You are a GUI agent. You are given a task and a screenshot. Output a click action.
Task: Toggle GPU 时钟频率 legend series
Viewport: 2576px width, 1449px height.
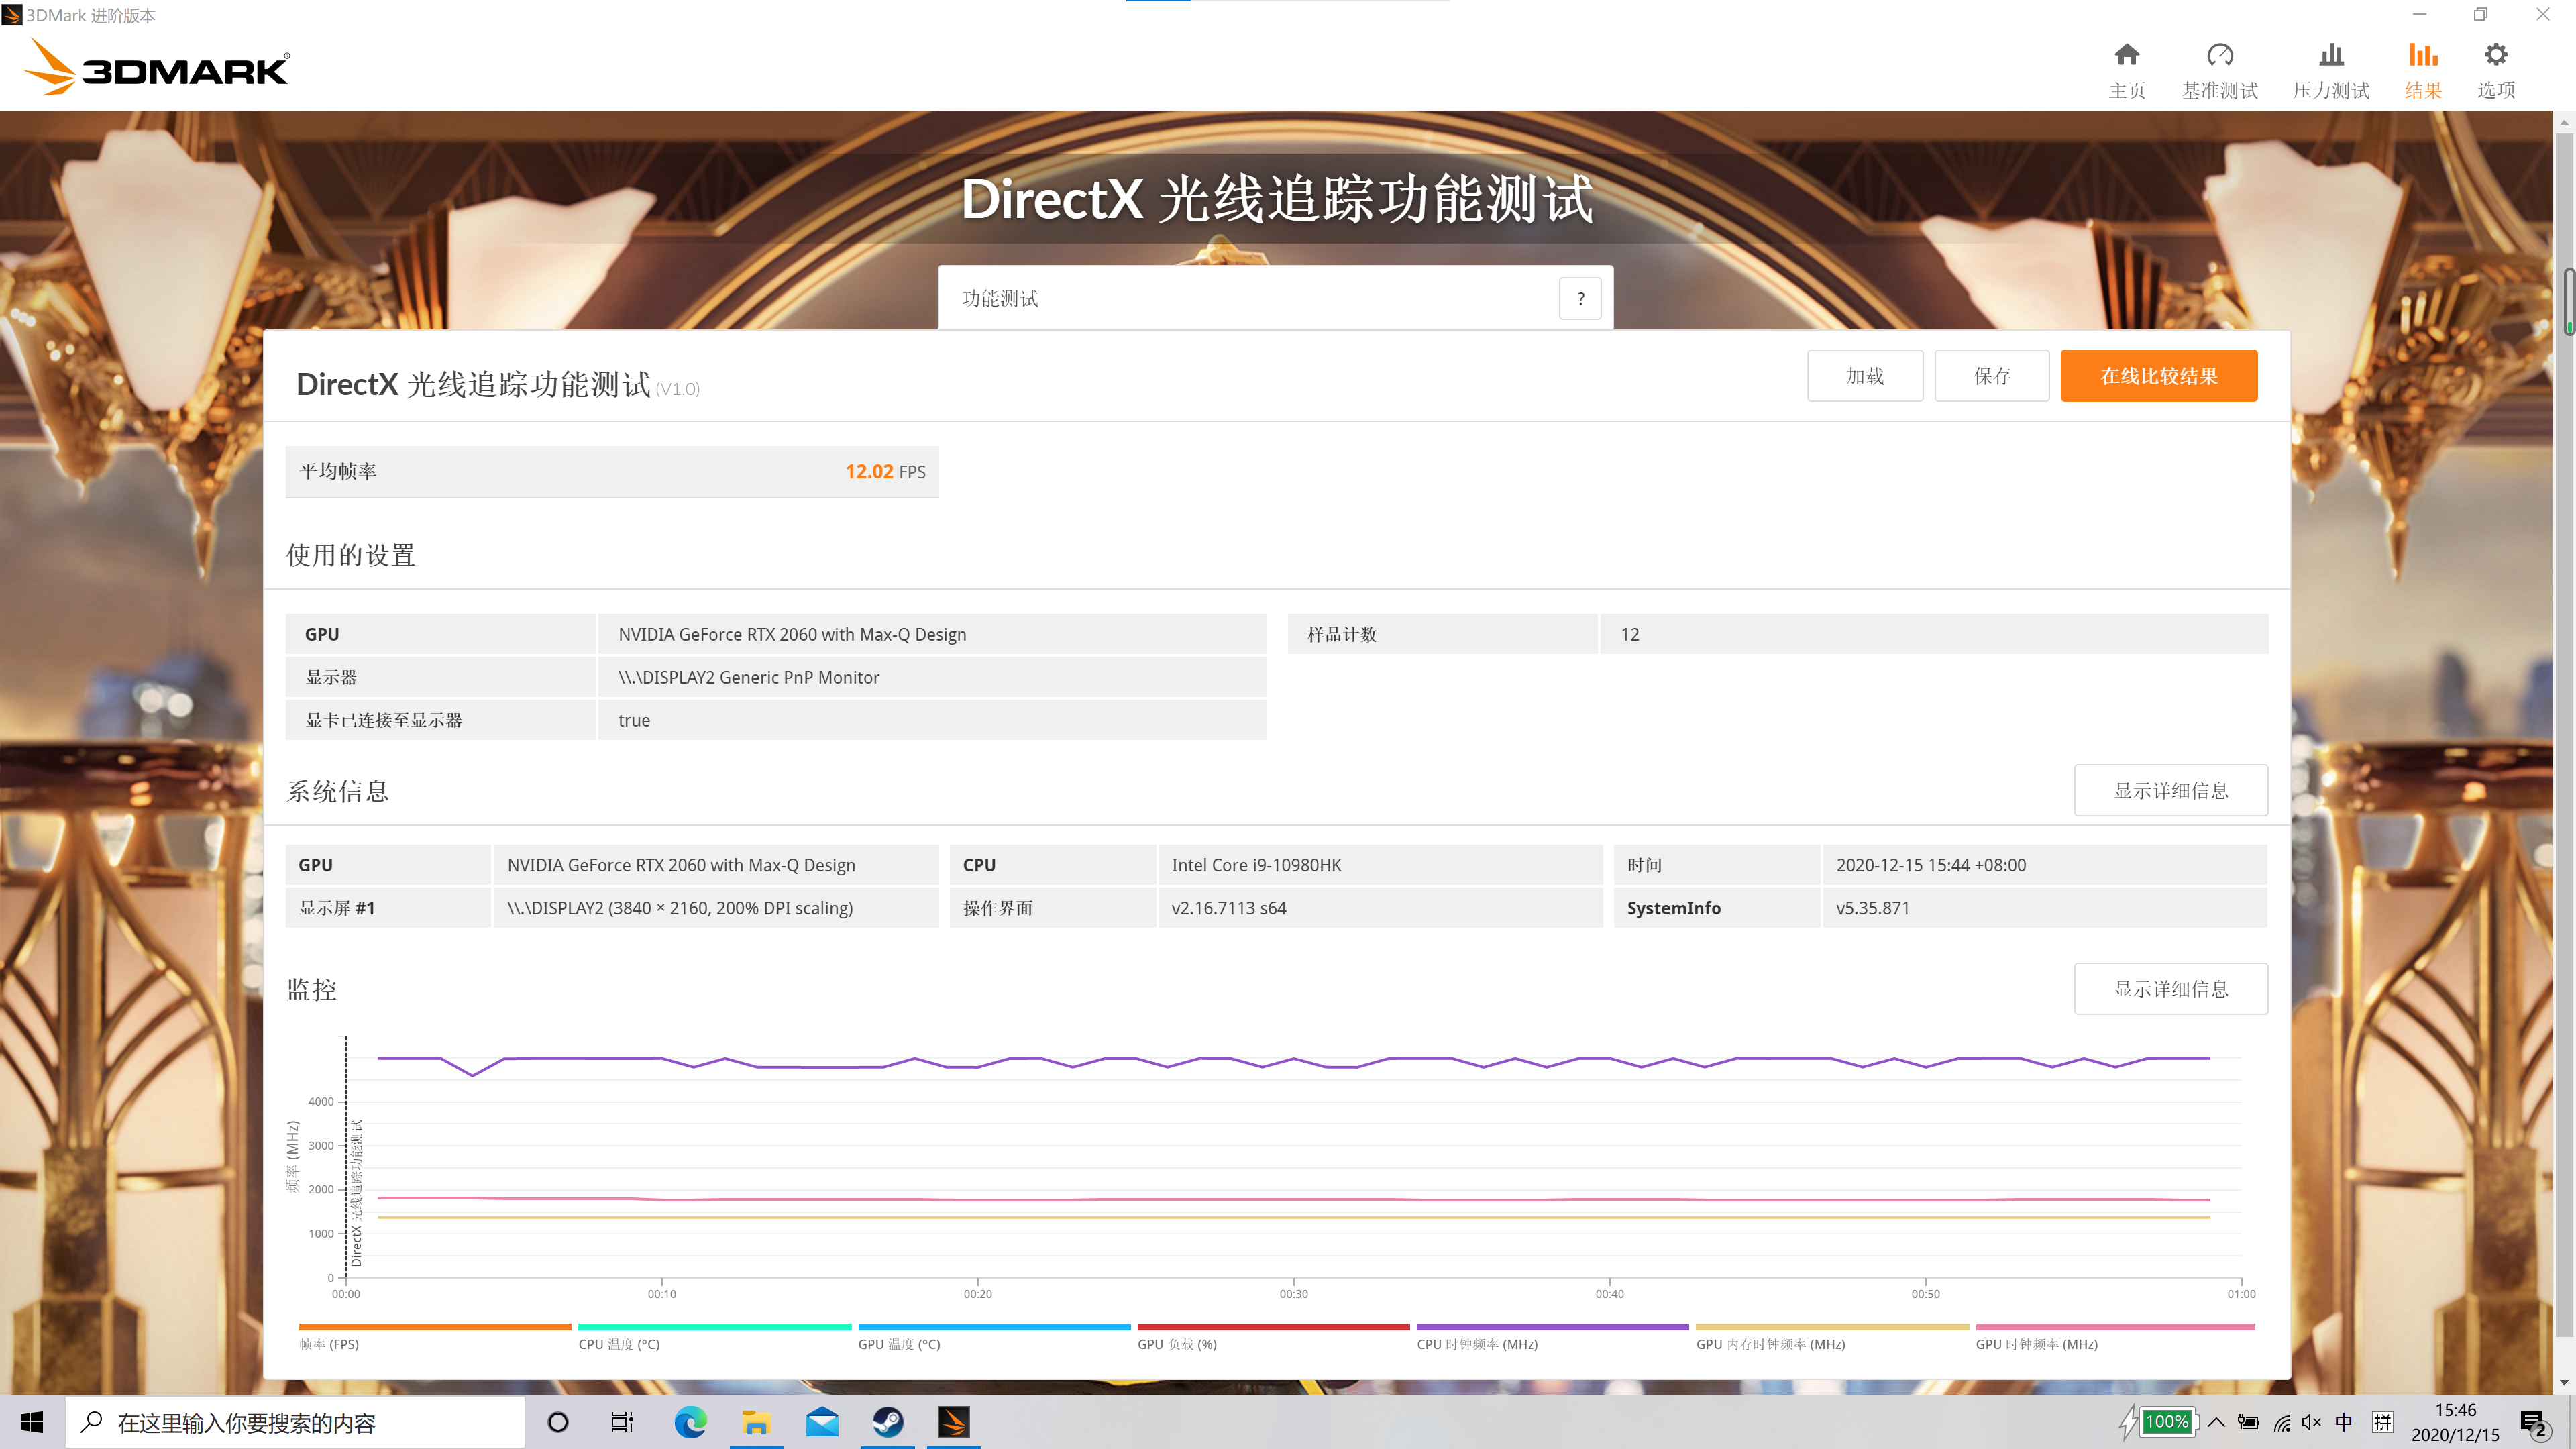2115,1337
